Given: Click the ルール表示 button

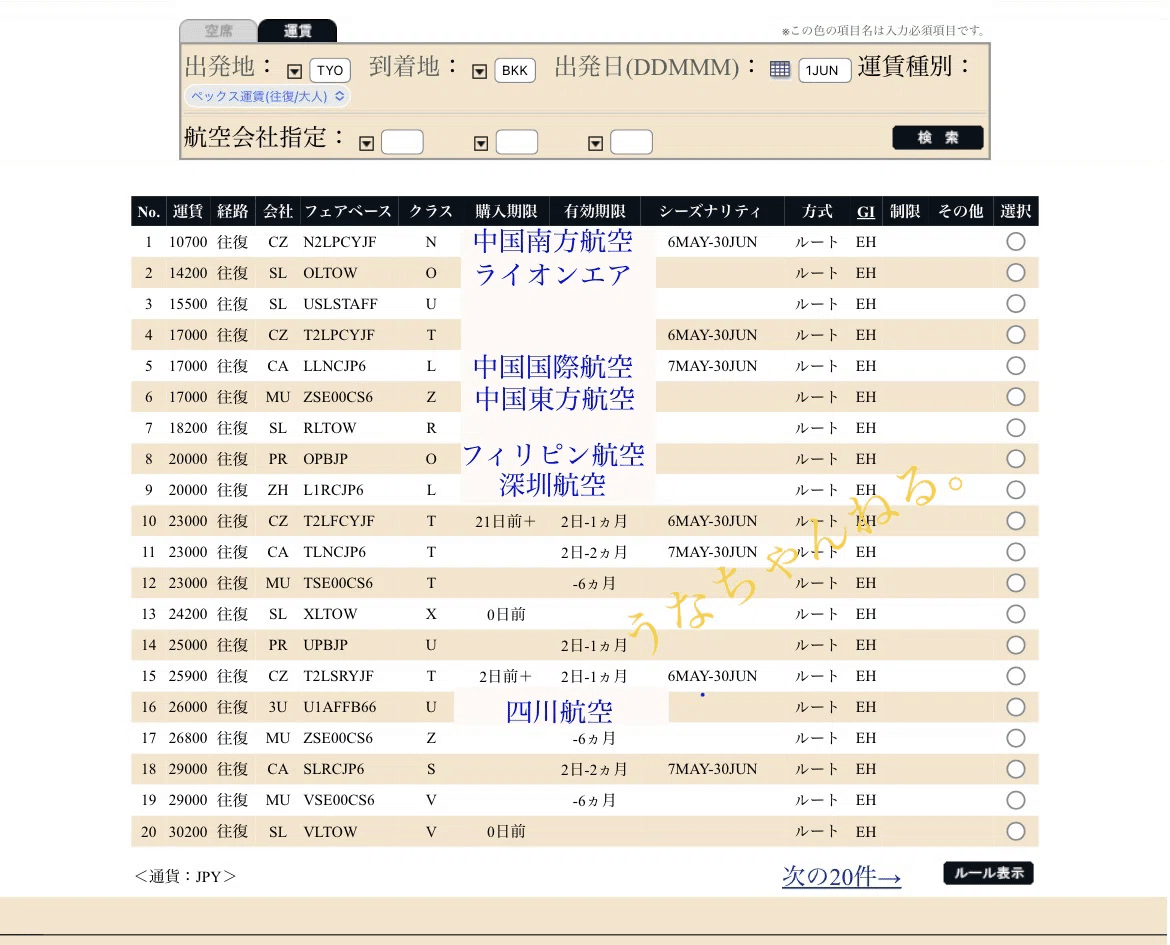Looking at the screenshot, I should click(989, 873).
